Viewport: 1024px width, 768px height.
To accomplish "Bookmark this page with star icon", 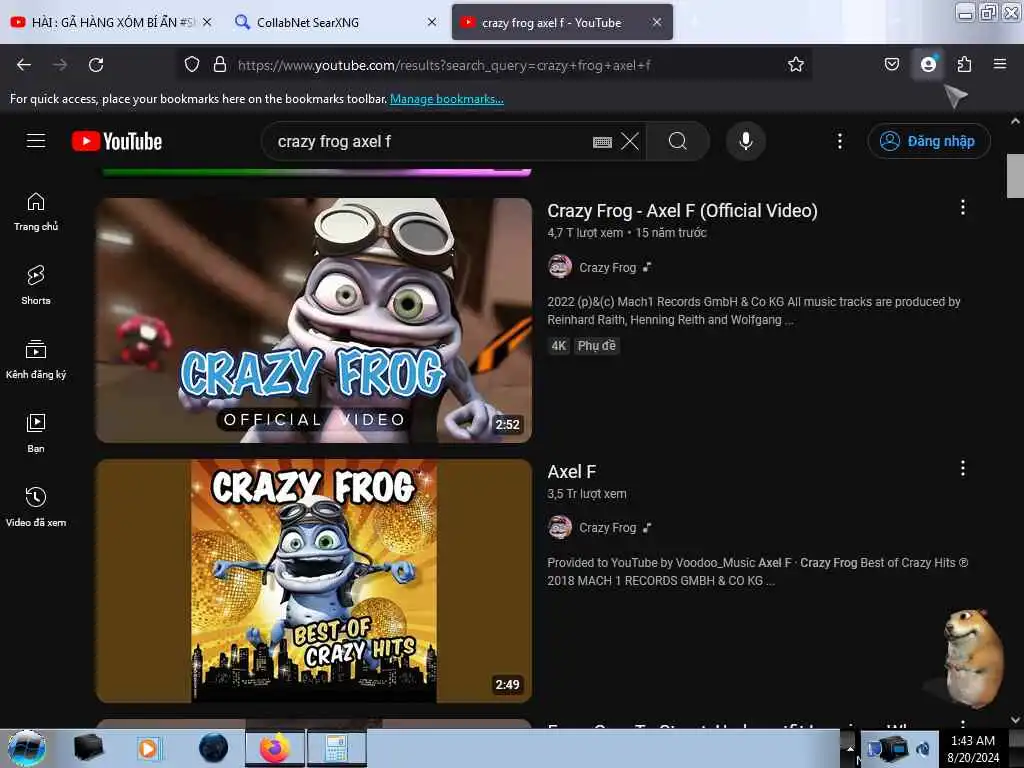I will click(x=795, y=65).
